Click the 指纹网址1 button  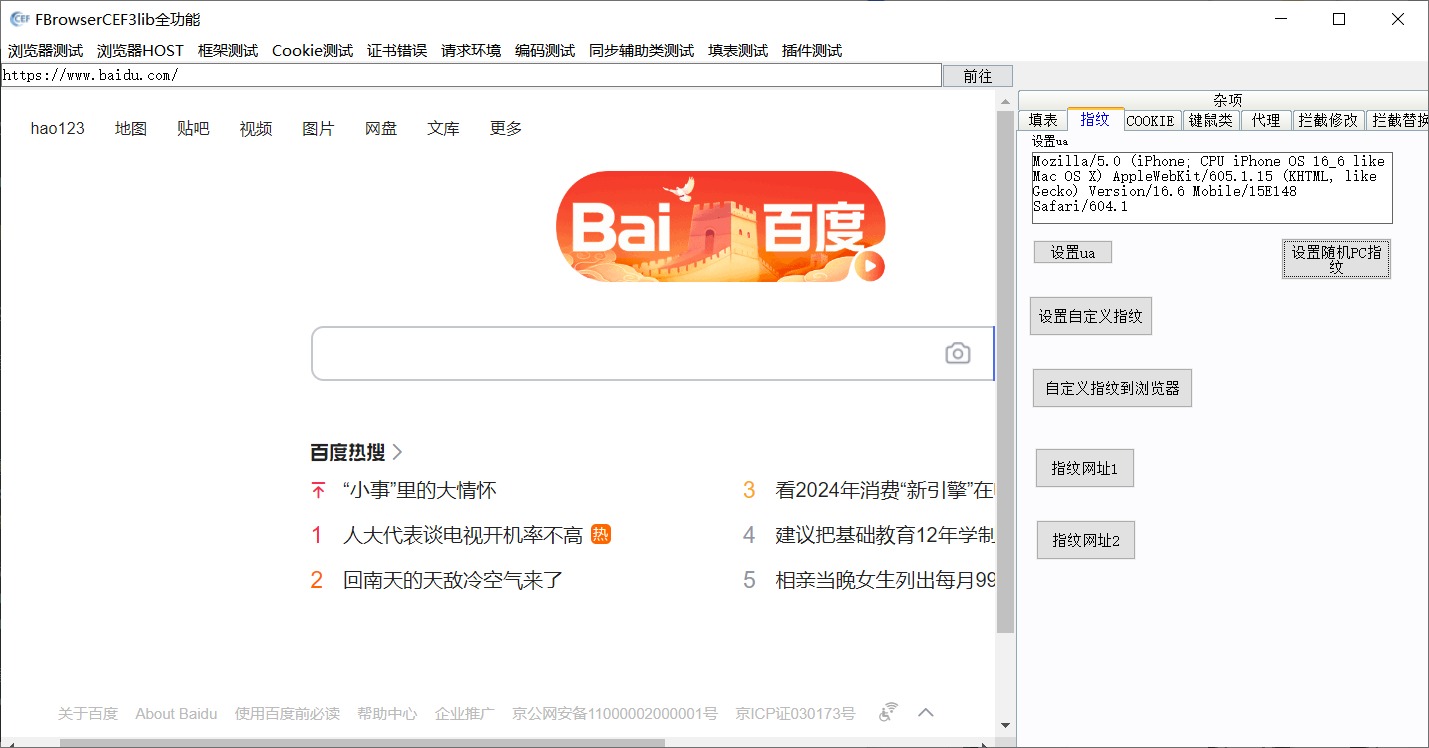point(1085,468)
